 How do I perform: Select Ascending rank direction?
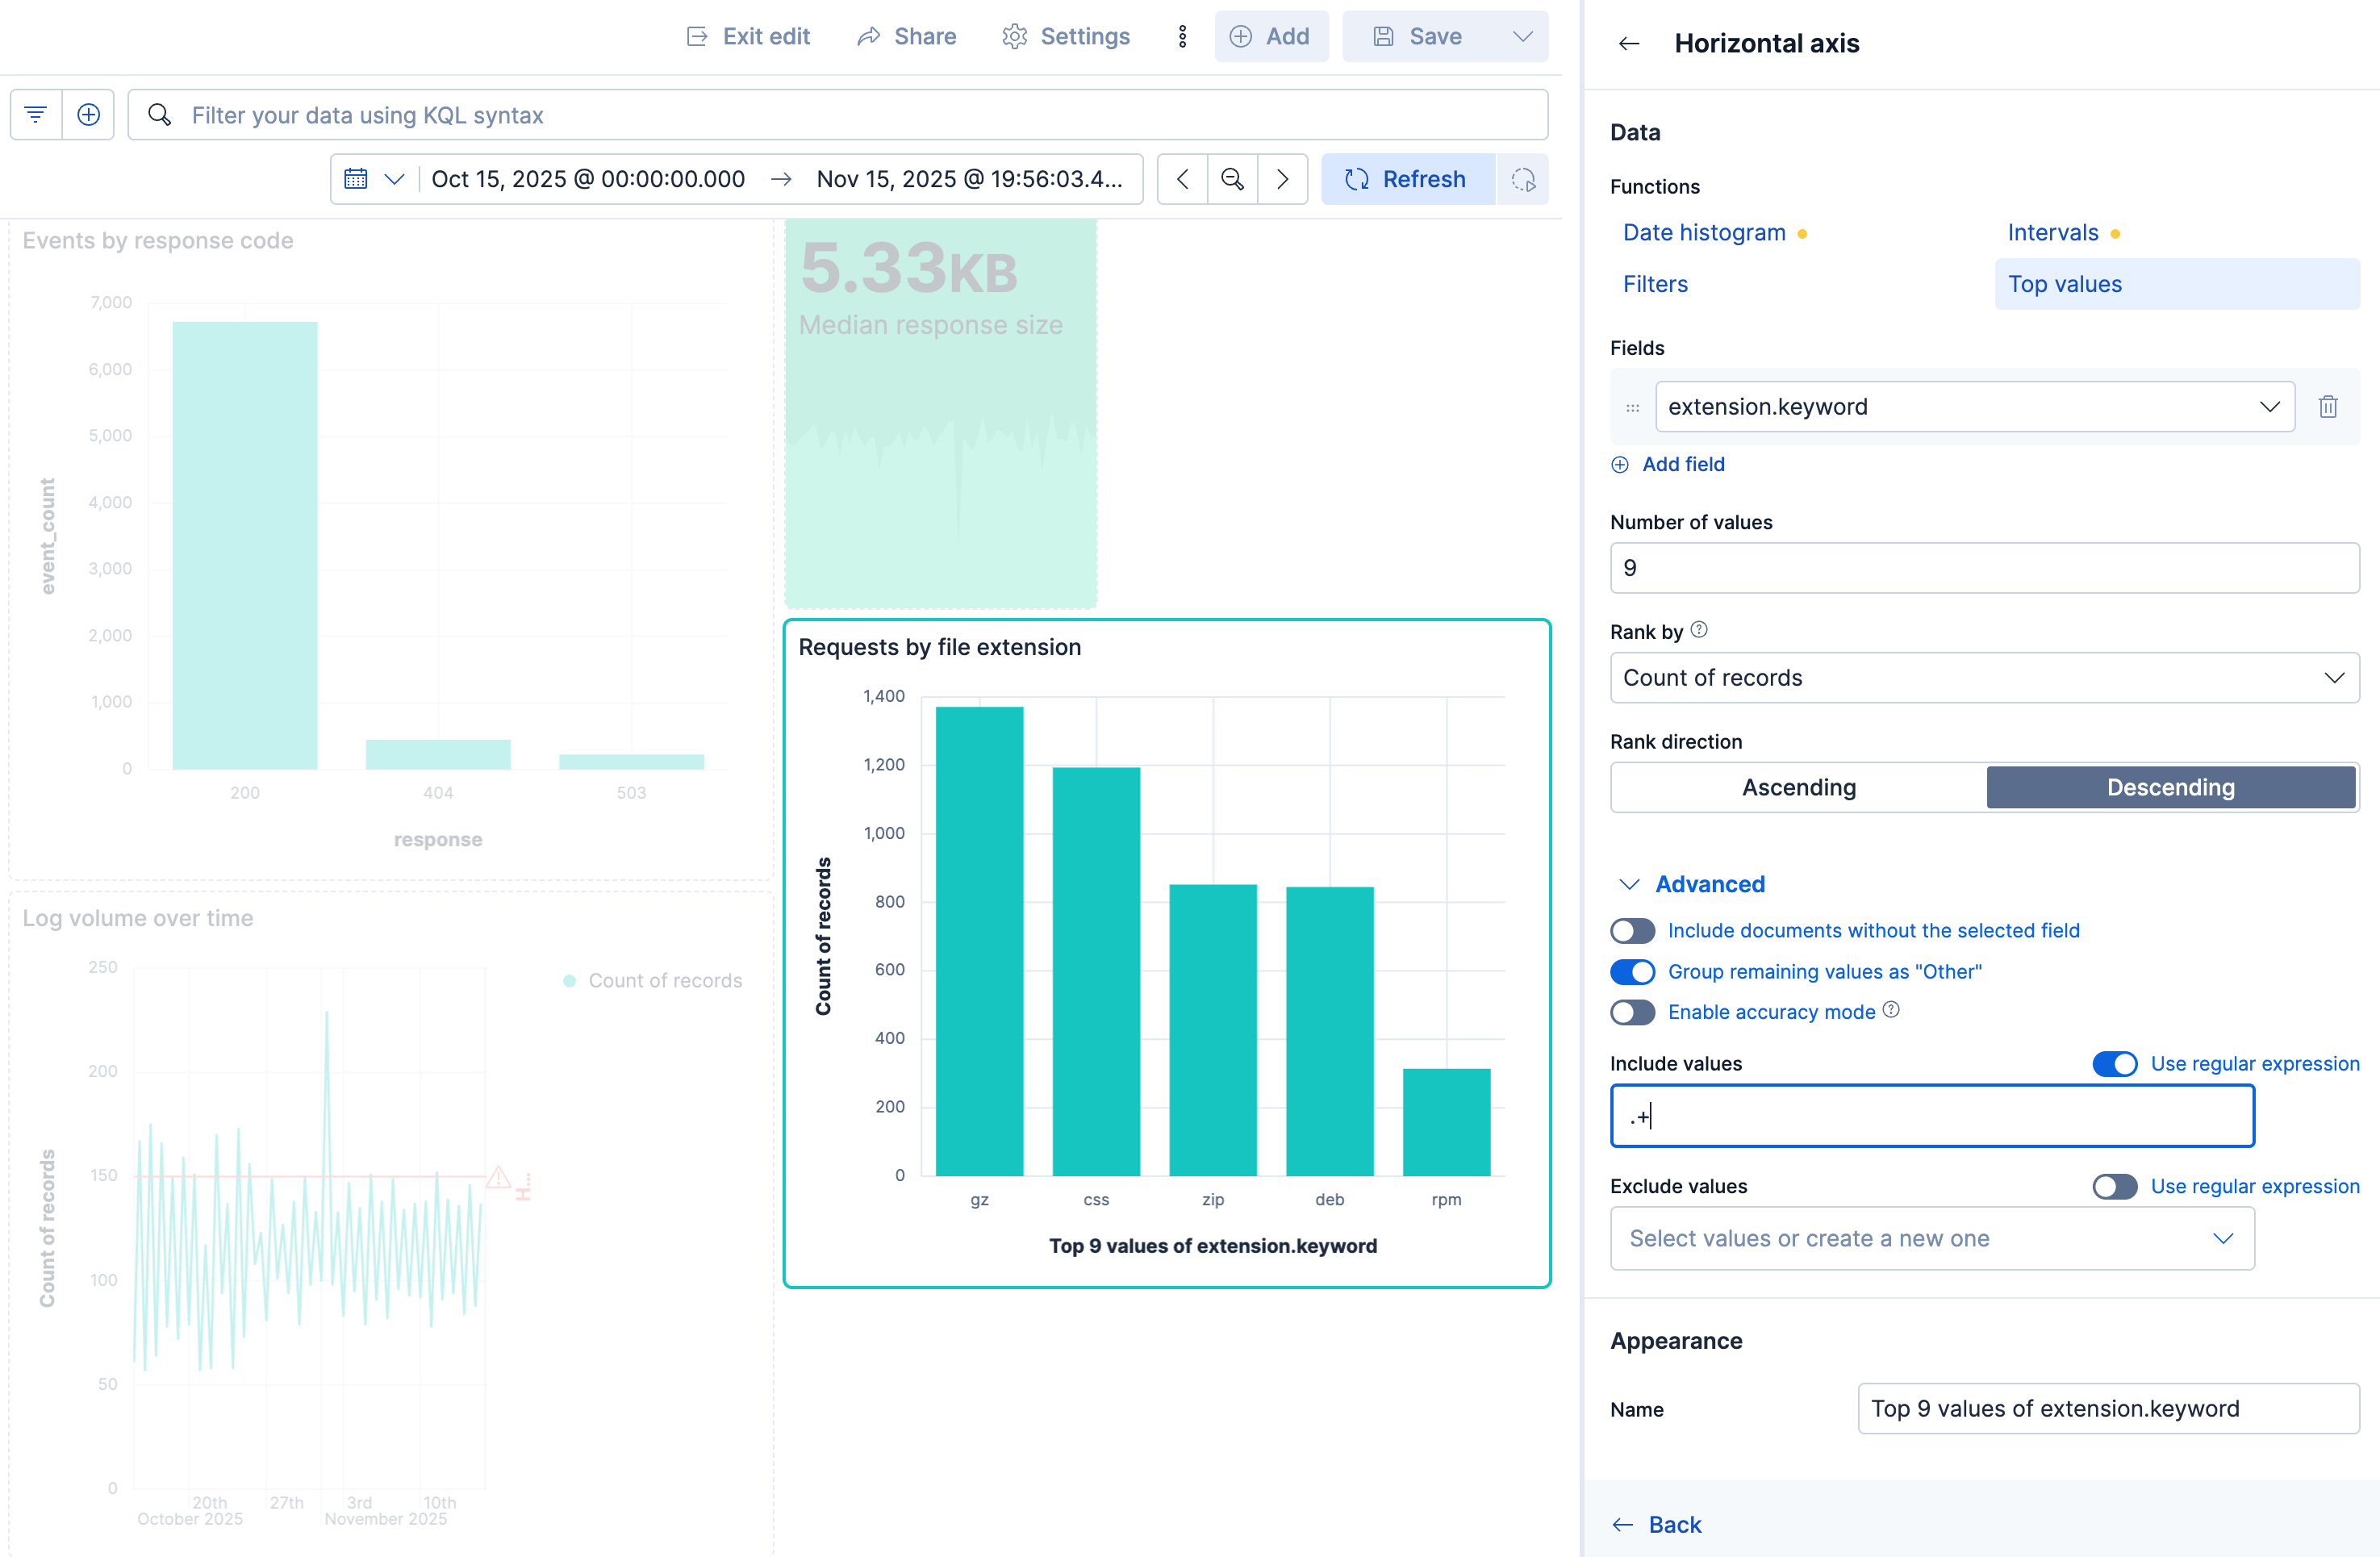pyautogui.click(x=1798, y=788)
